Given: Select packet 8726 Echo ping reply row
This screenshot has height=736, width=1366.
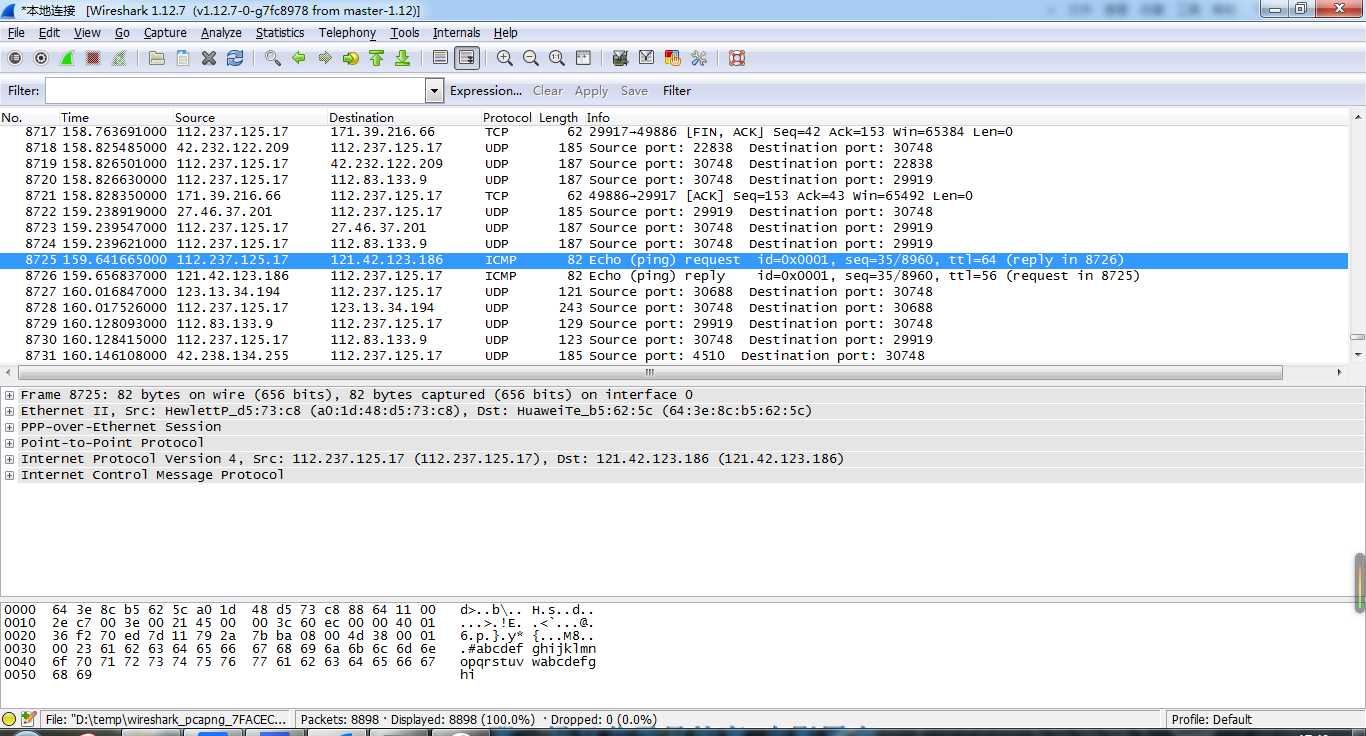Looking at the screenshot, I should (x=675, y=276).
